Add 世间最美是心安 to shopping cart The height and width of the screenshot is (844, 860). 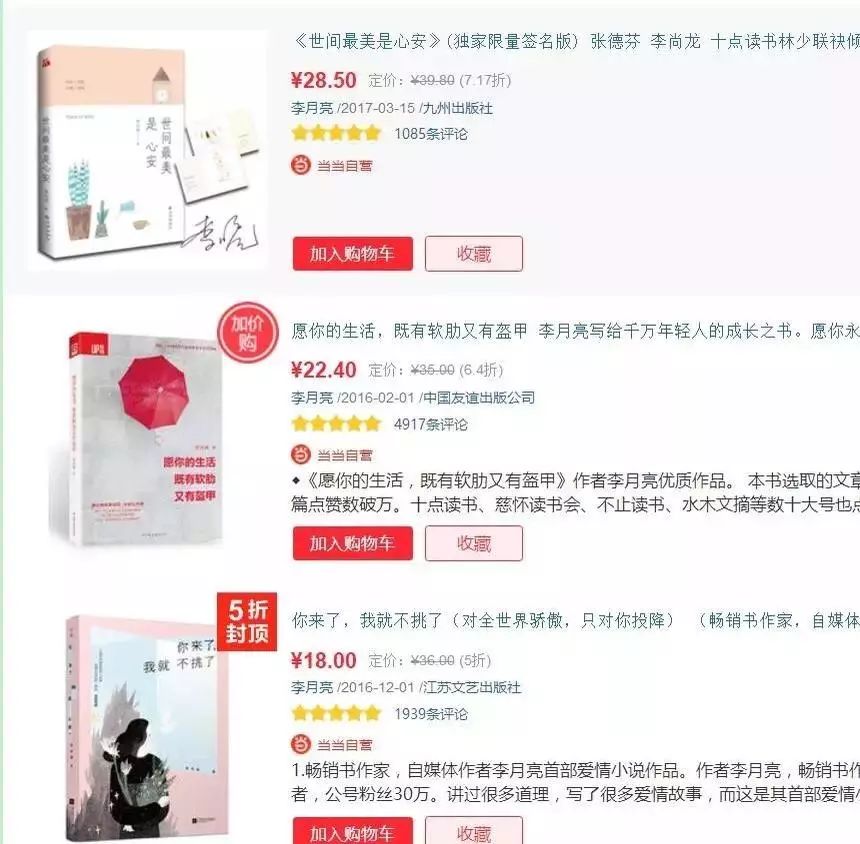pos(353,253)
